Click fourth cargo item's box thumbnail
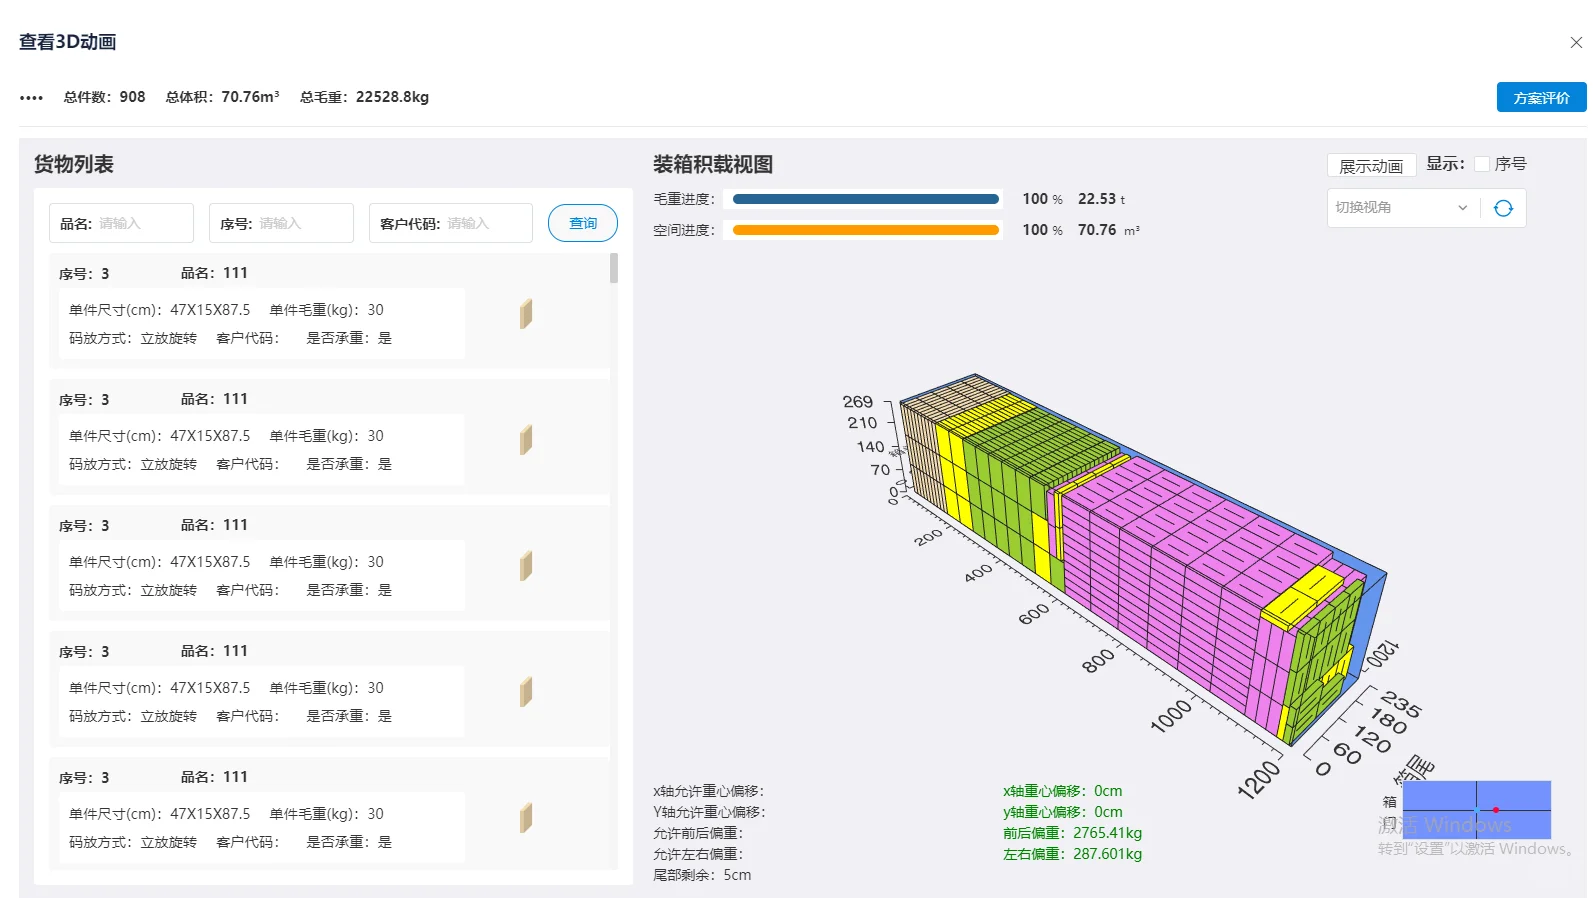Viewport: 1593px width, 898px height. (x=526, y=692)
